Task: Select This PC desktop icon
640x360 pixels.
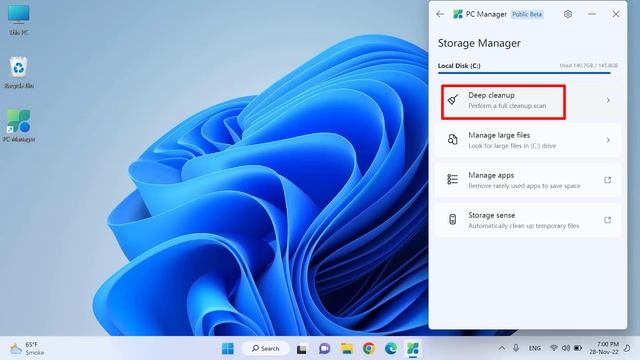Action: click(x=18, y=20)
